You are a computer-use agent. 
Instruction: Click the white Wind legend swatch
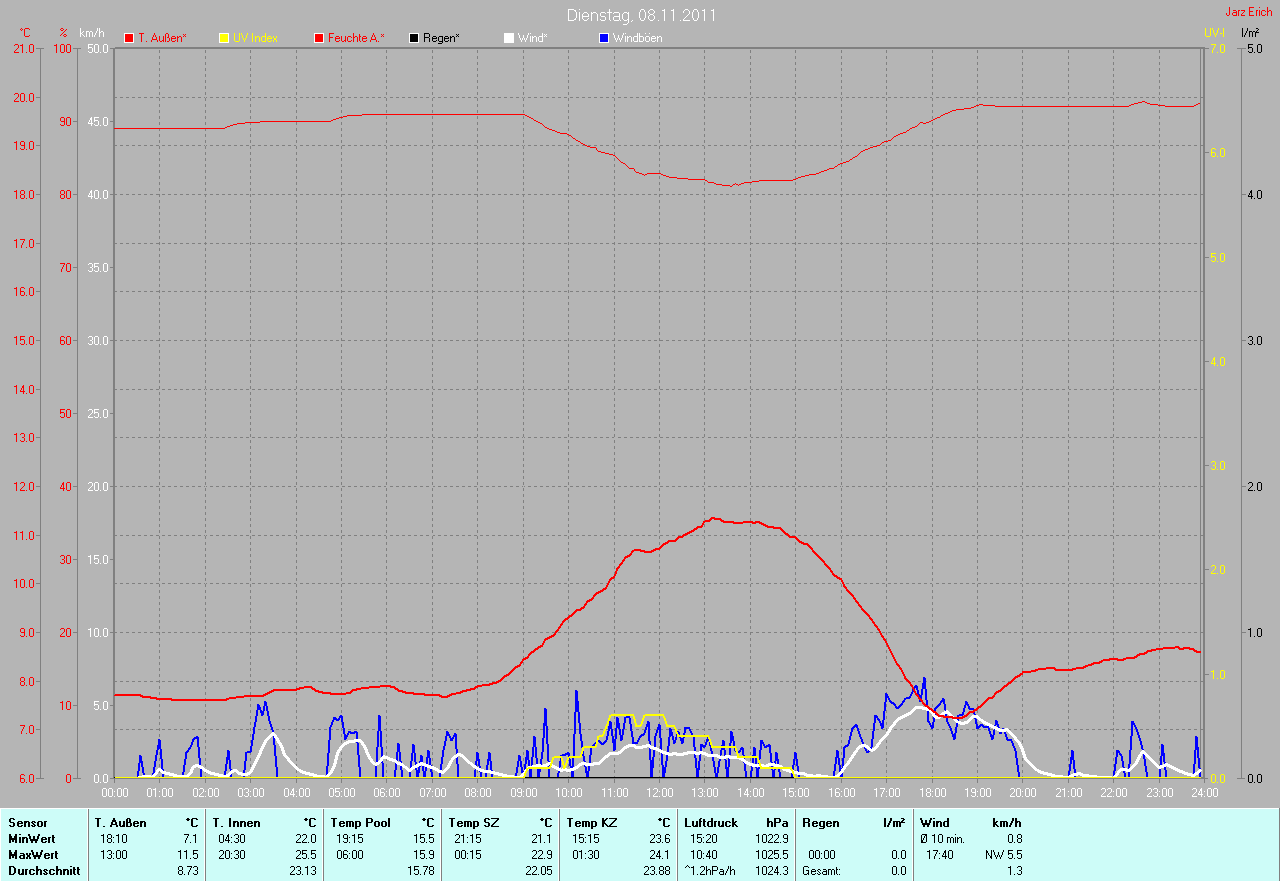pyautogui.click(x=509, y=38)
